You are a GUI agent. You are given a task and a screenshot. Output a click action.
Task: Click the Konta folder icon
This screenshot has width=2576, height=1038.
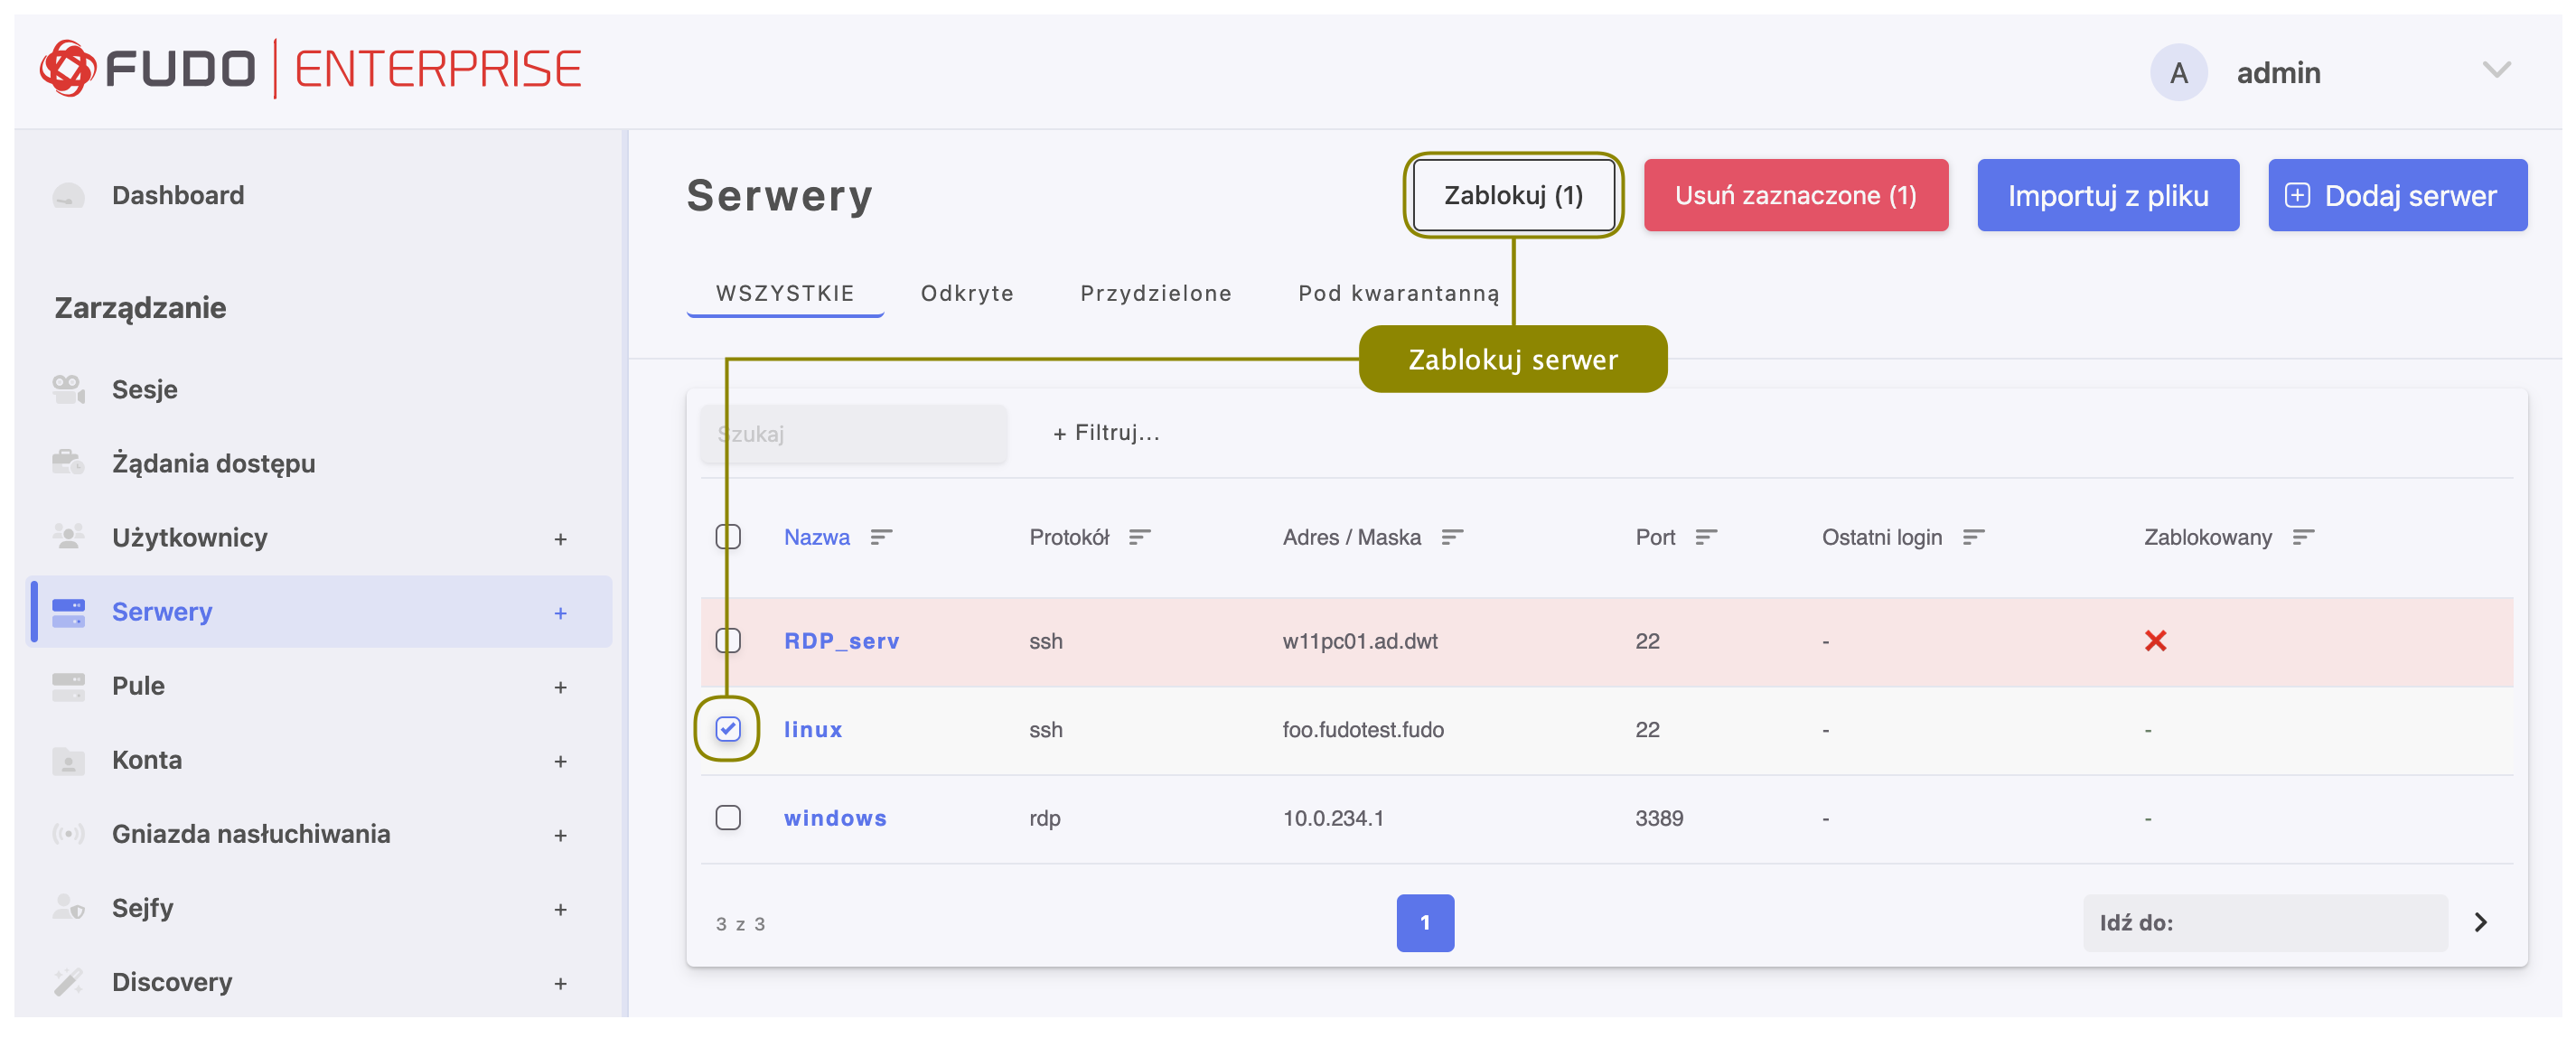coord(68,760)
